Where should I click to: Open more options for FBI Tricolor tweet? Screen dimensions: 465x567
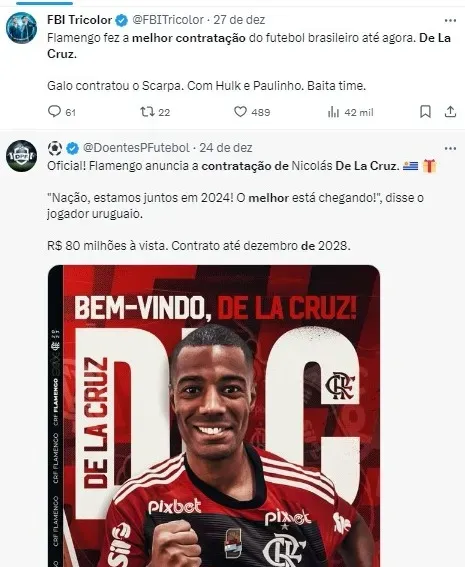450,20
